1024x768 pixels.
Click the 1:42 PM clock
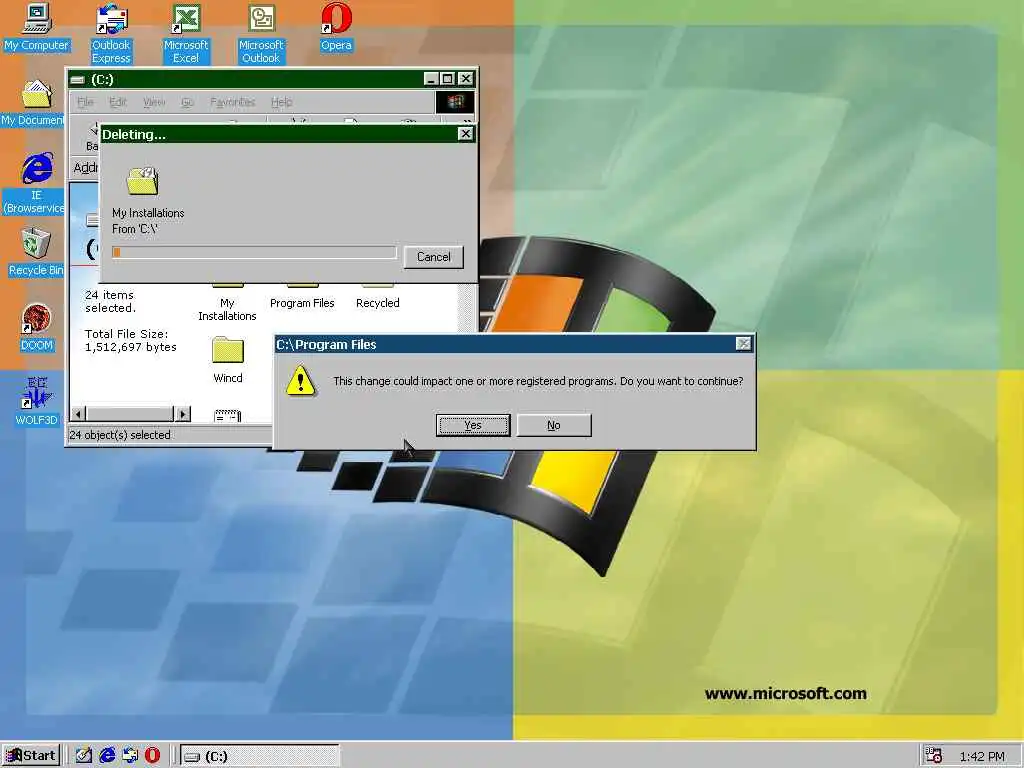point(982,756)
